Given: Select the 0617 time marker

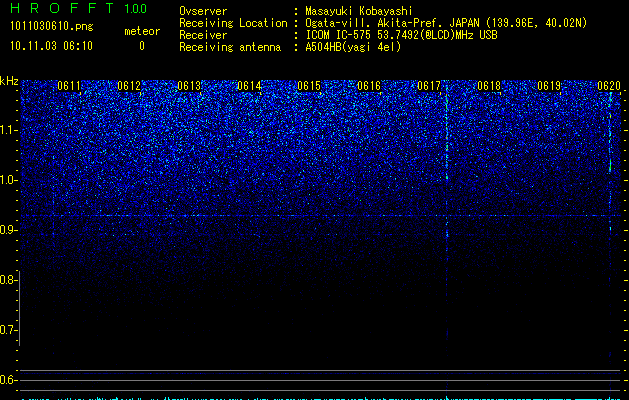Looking at the screenshot, I should coord(429,86).
